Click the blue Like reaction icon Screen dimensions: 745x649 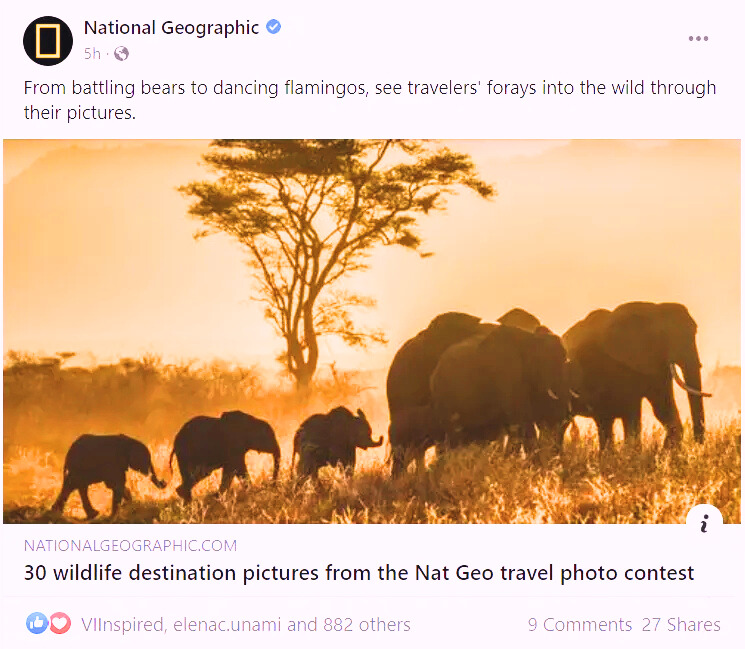point(37,623)
